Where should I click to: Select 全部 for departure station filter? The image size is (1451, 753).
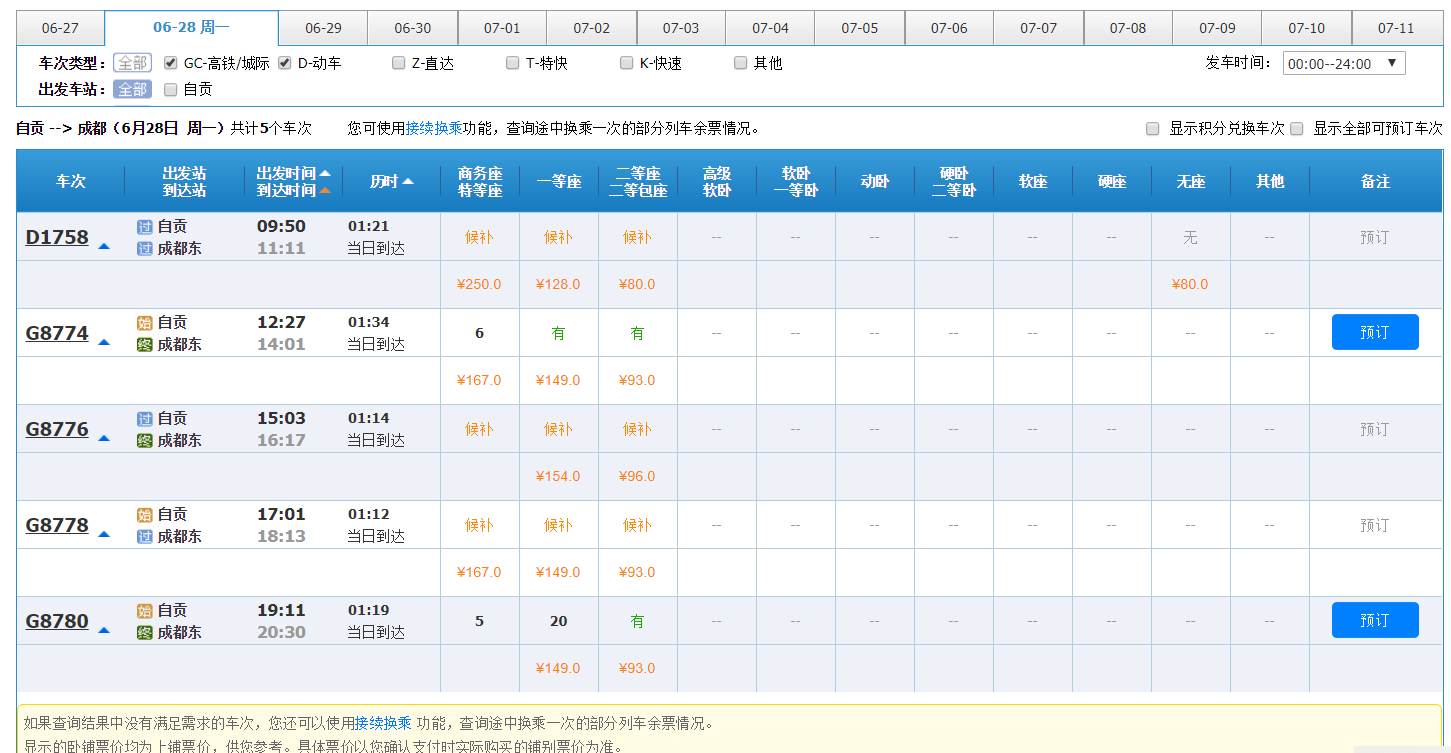[132, 89]
